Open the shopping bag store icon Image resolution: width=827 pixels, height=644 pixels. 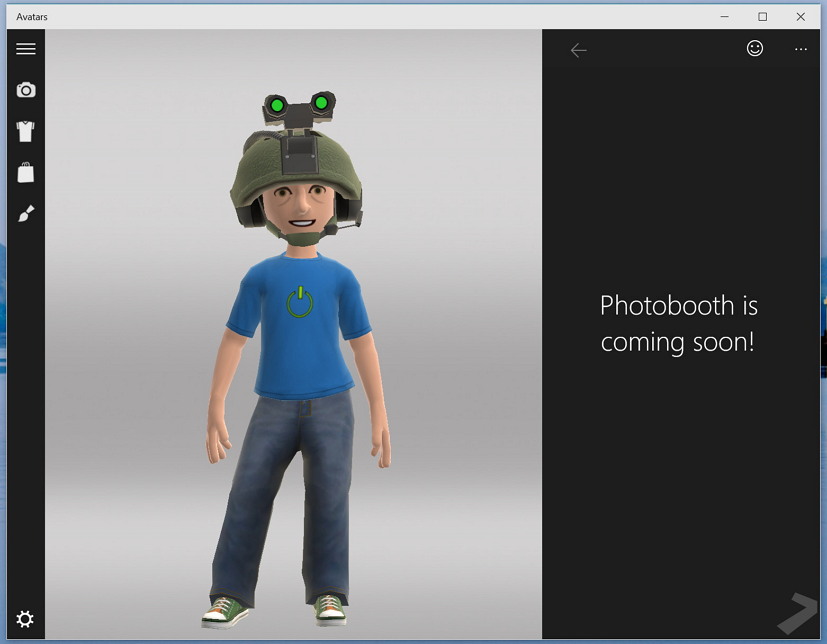coord(26,172)
